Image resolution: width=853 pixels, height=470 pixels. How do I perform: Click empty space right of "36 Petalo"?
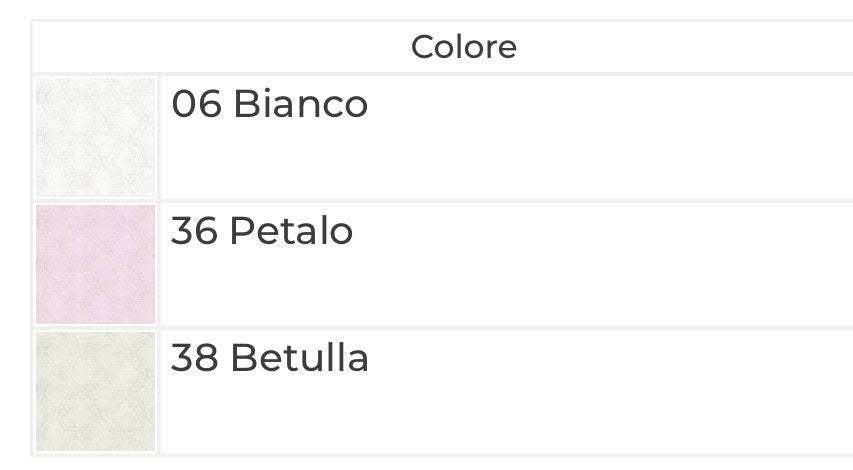pos(600,264)
